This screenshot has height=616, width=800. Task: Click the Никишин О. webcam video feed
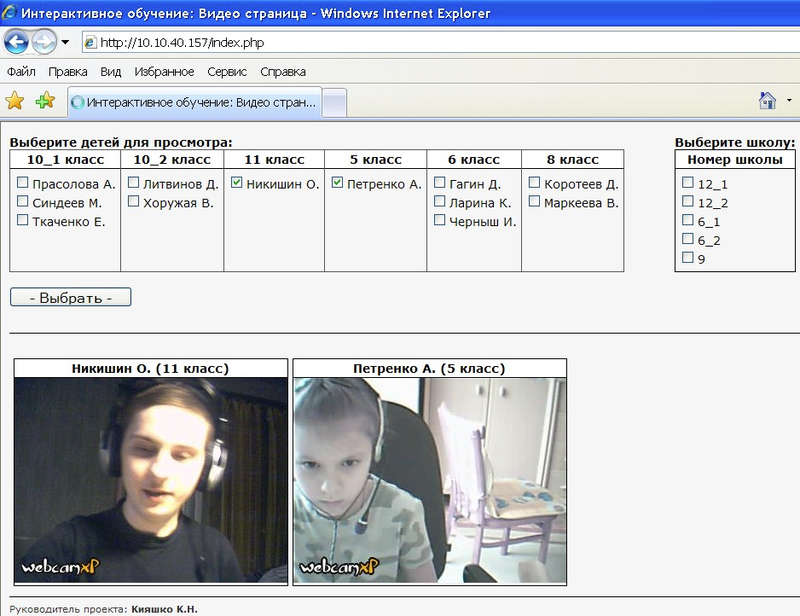point(151,480)
